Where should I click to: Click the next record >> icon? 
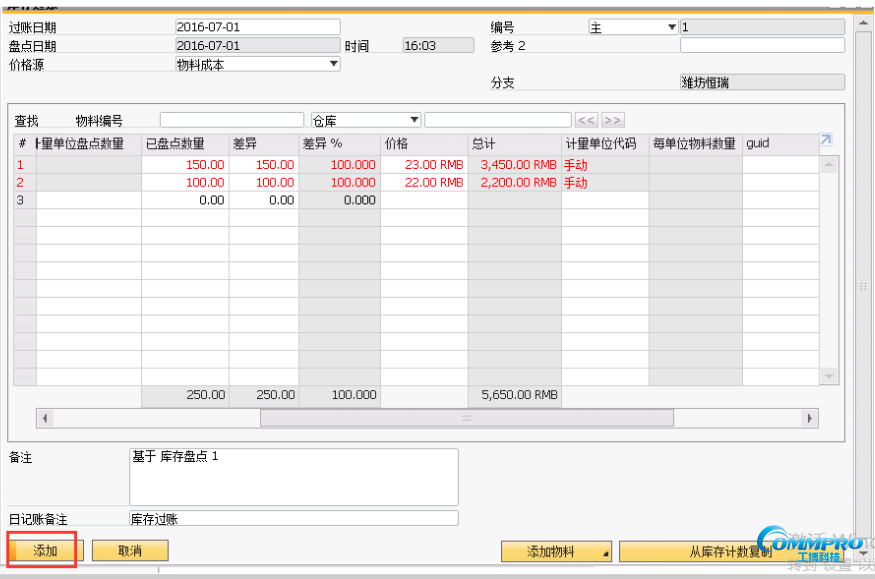[611, 120]
